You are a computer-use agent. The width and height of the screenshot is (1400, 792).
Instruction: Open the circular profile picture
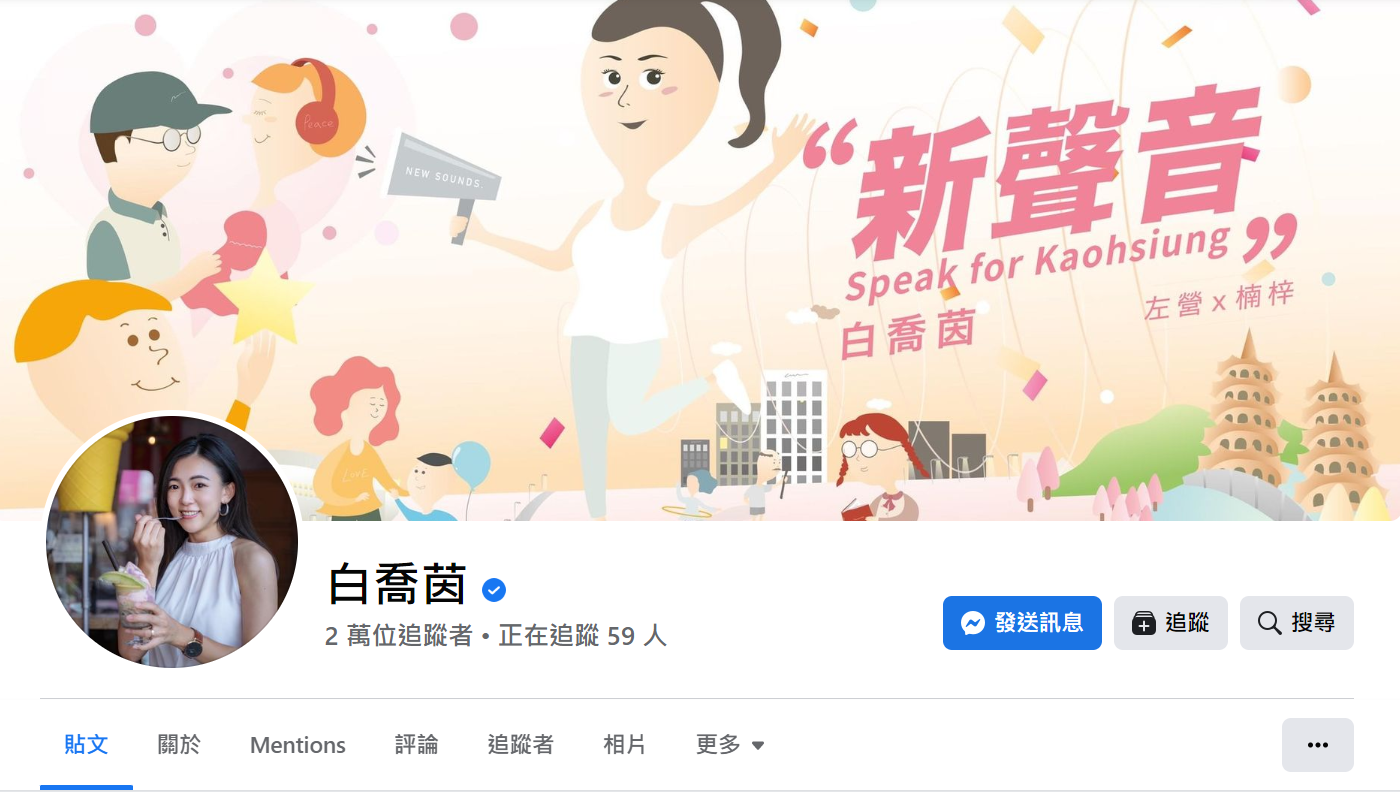172,541
